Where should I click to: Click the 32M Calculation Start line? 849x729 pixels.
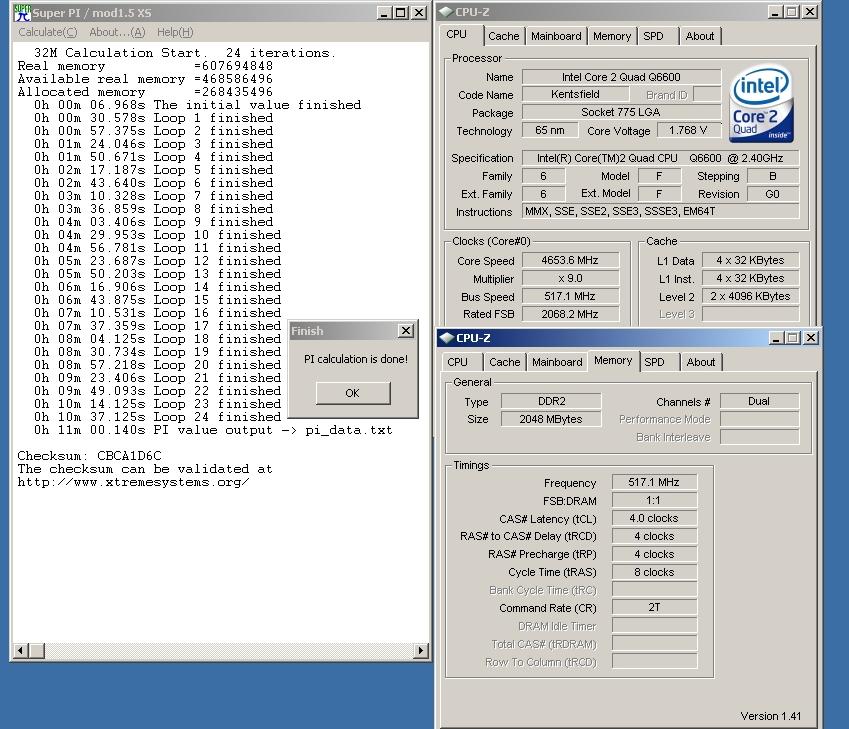(x=185, y=53)
